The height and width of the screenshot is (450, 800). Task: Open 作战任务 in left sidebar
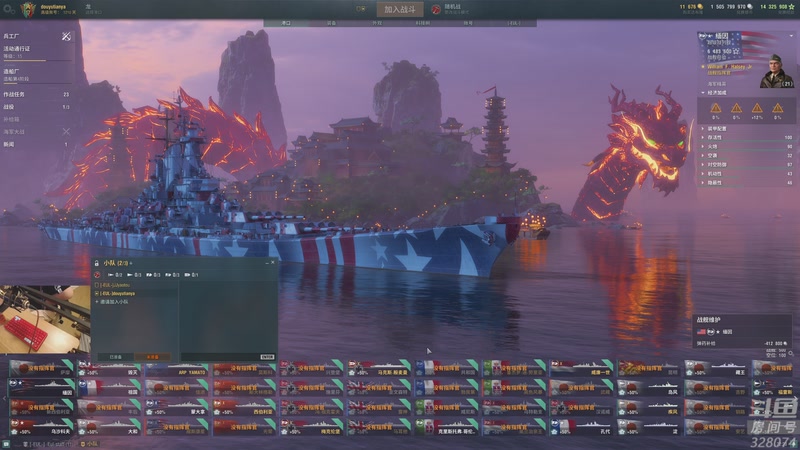pos(37,94)
